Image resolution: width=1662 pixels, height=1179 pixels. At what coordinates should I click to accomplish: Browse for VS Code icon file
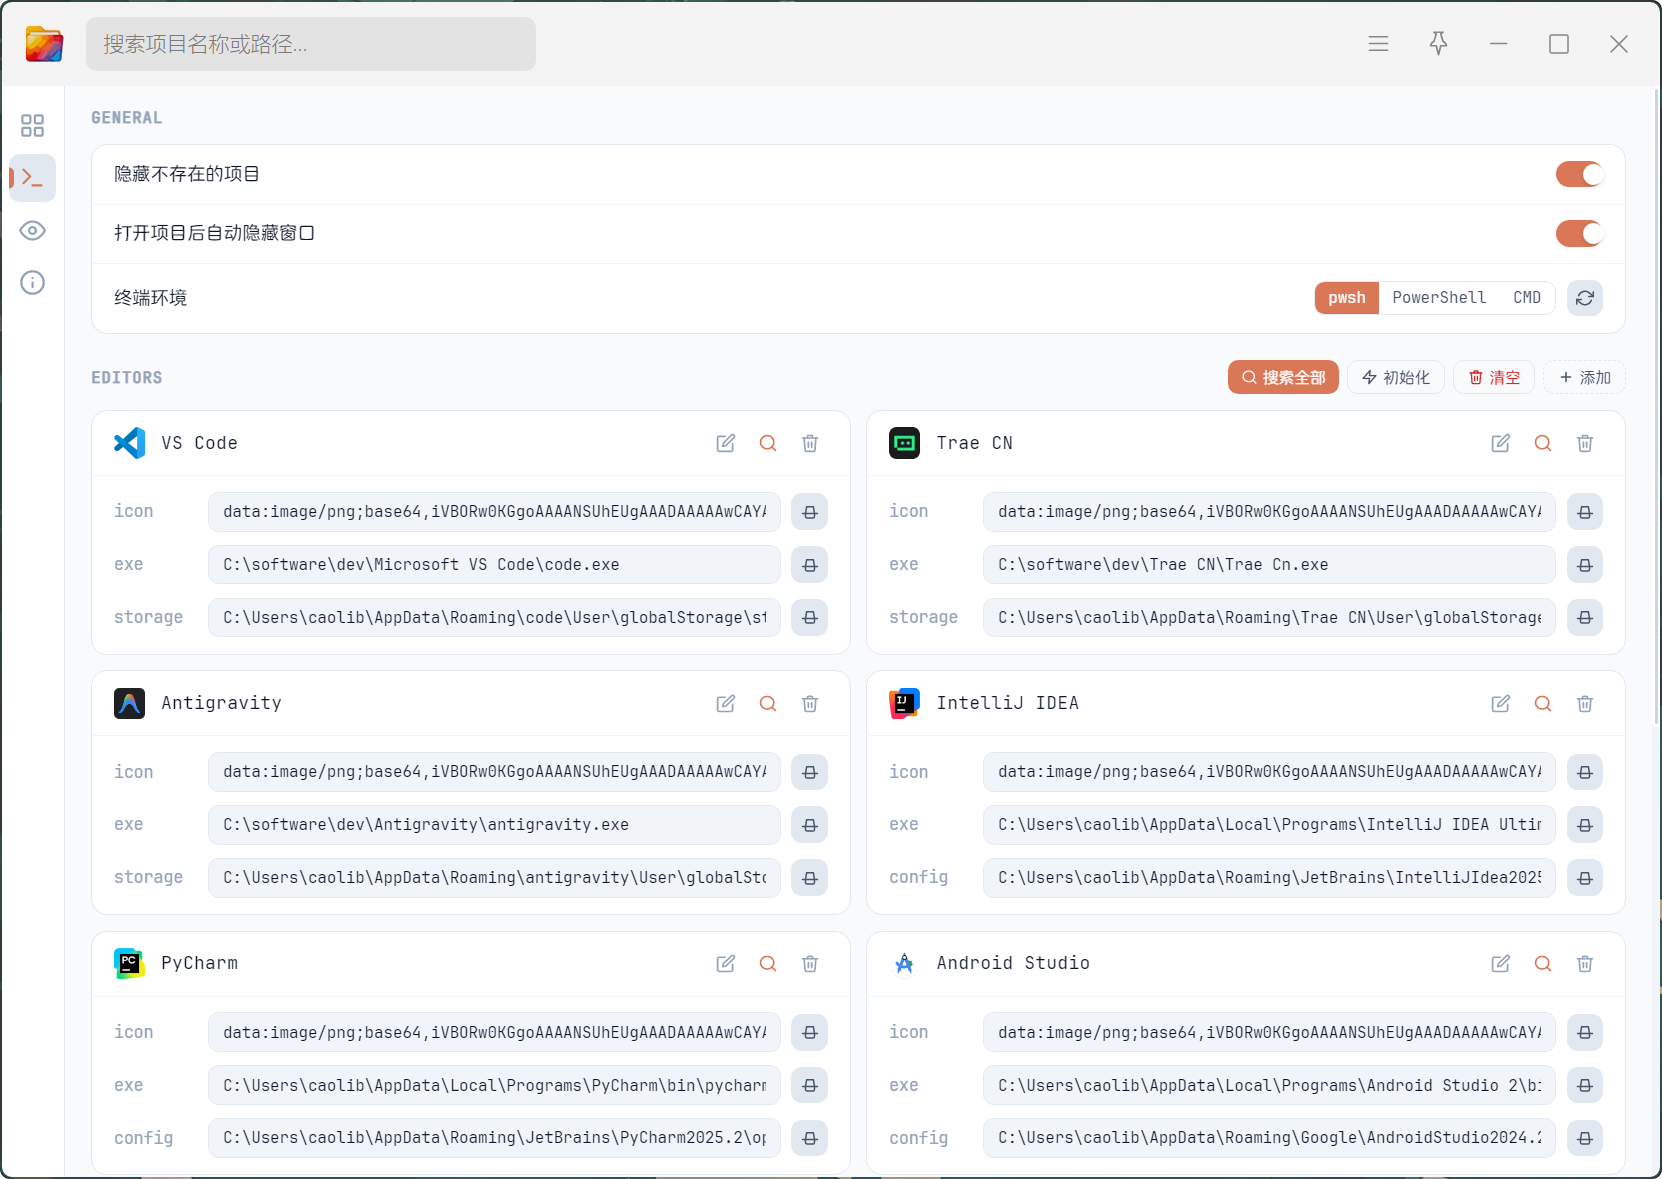tap(810, 512)
